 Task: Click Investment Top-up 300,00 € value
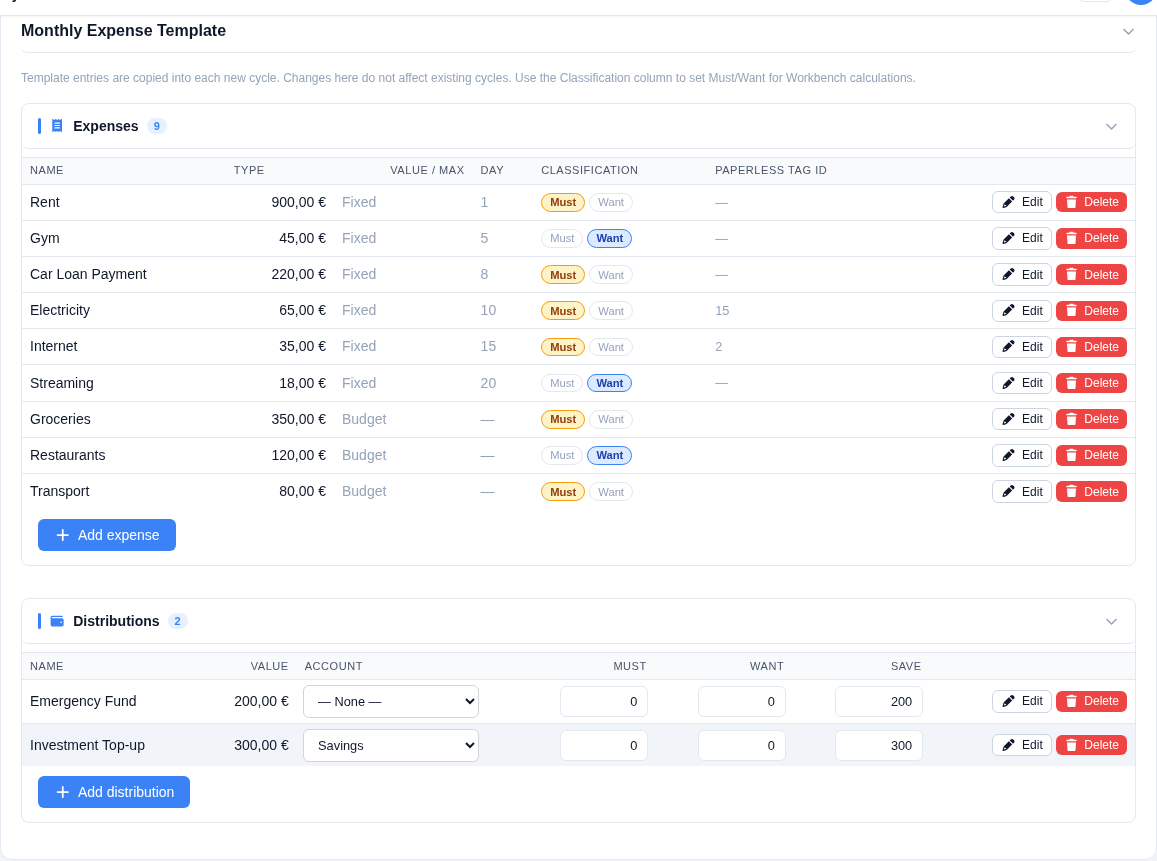click(x=261, y=745)
